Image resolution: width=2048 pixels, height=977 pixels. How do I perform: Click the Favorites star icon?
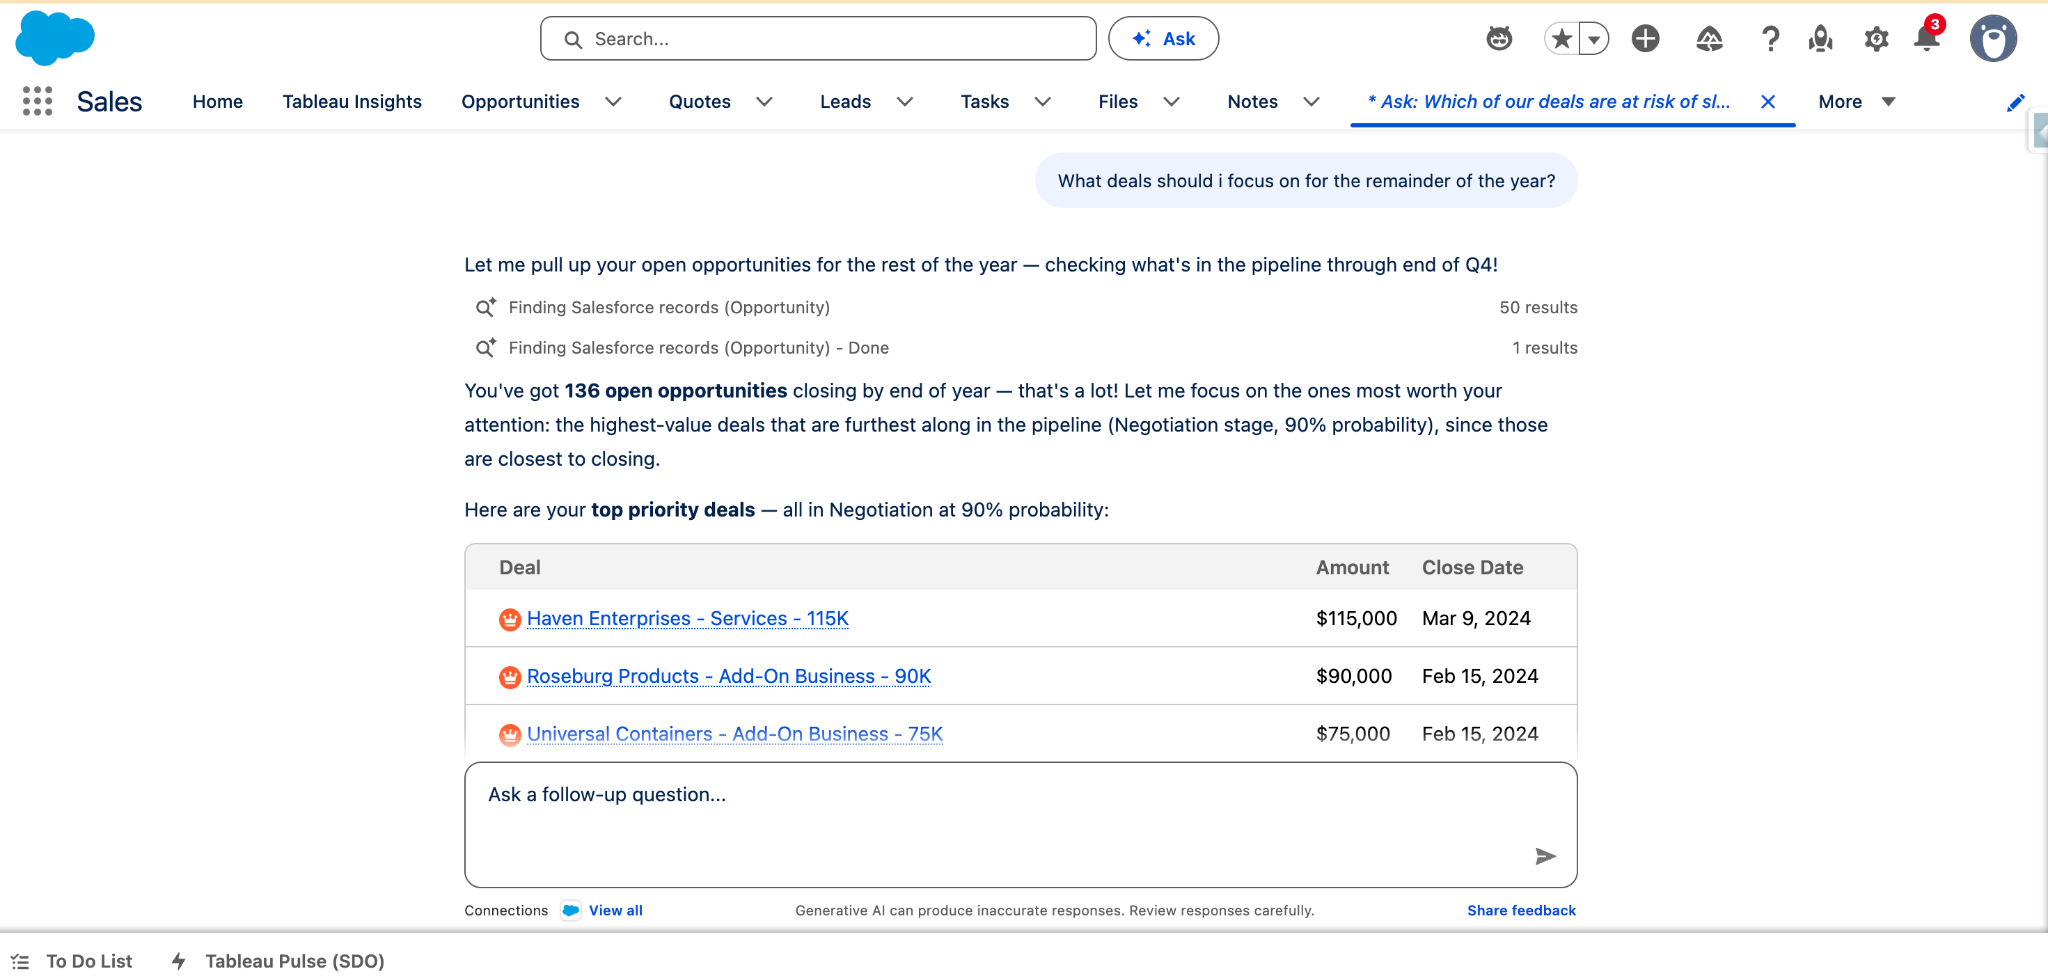click(1561, 39)
